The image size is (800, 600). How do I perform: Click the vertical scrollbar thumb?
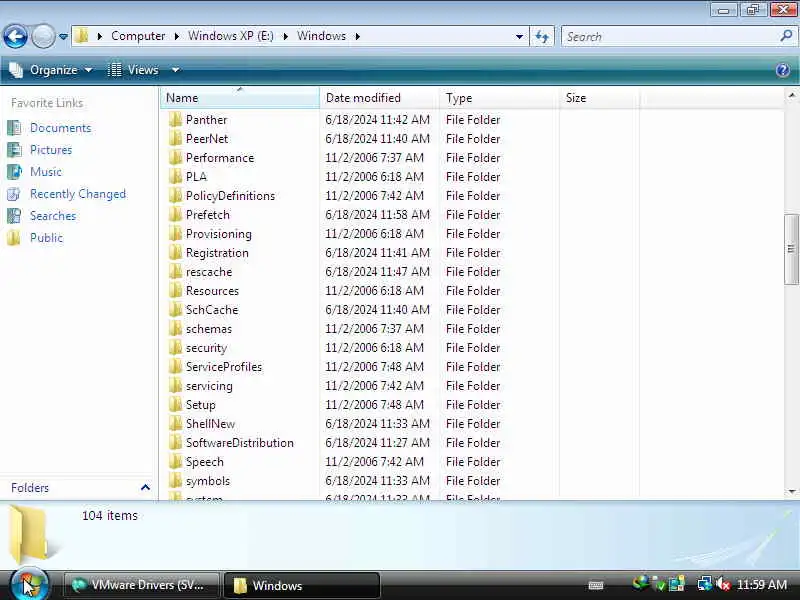791,249
